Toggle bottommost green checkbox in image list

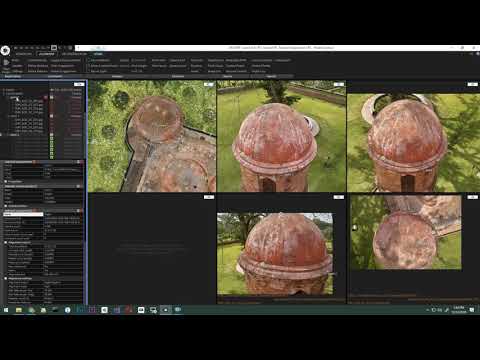(x=52, y=157)
